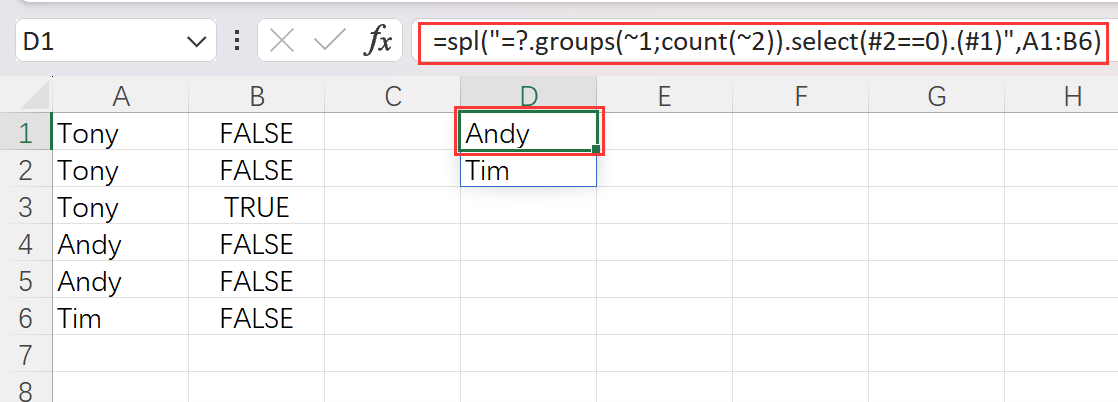
Task: Click the select-all corner above row 1
Action: 26,96
